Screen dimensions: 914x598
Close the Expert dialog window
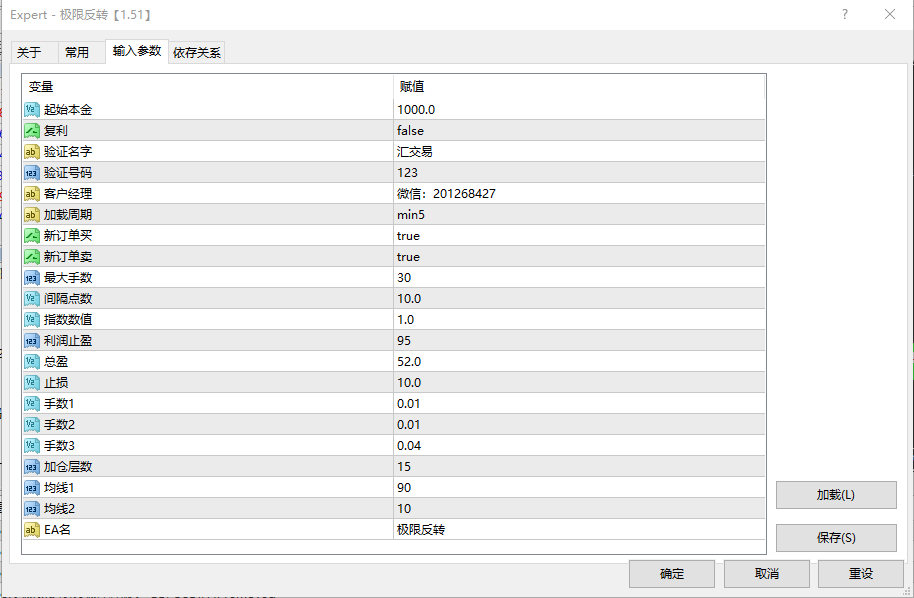[x=890, y=15]
